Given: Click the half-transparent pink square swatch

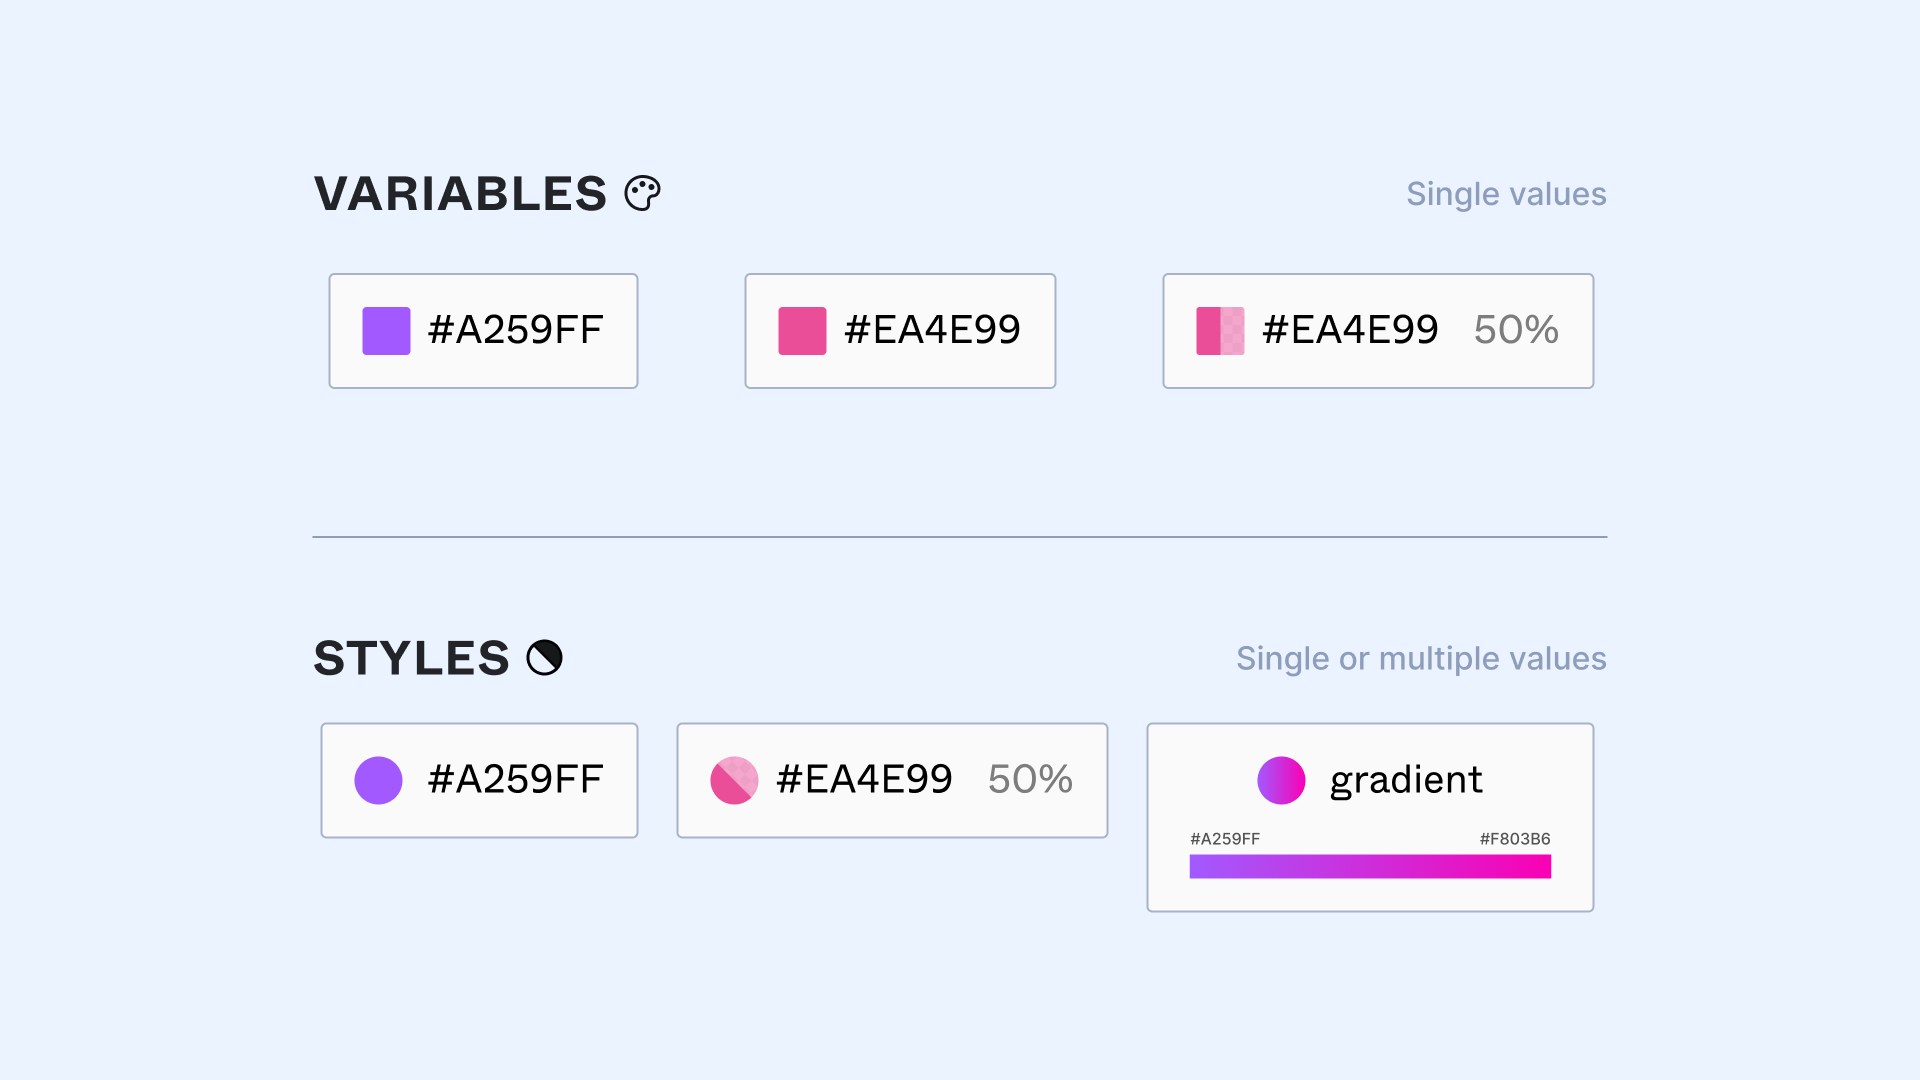Looking at the screenshot, I should (x=1220, y=331).
